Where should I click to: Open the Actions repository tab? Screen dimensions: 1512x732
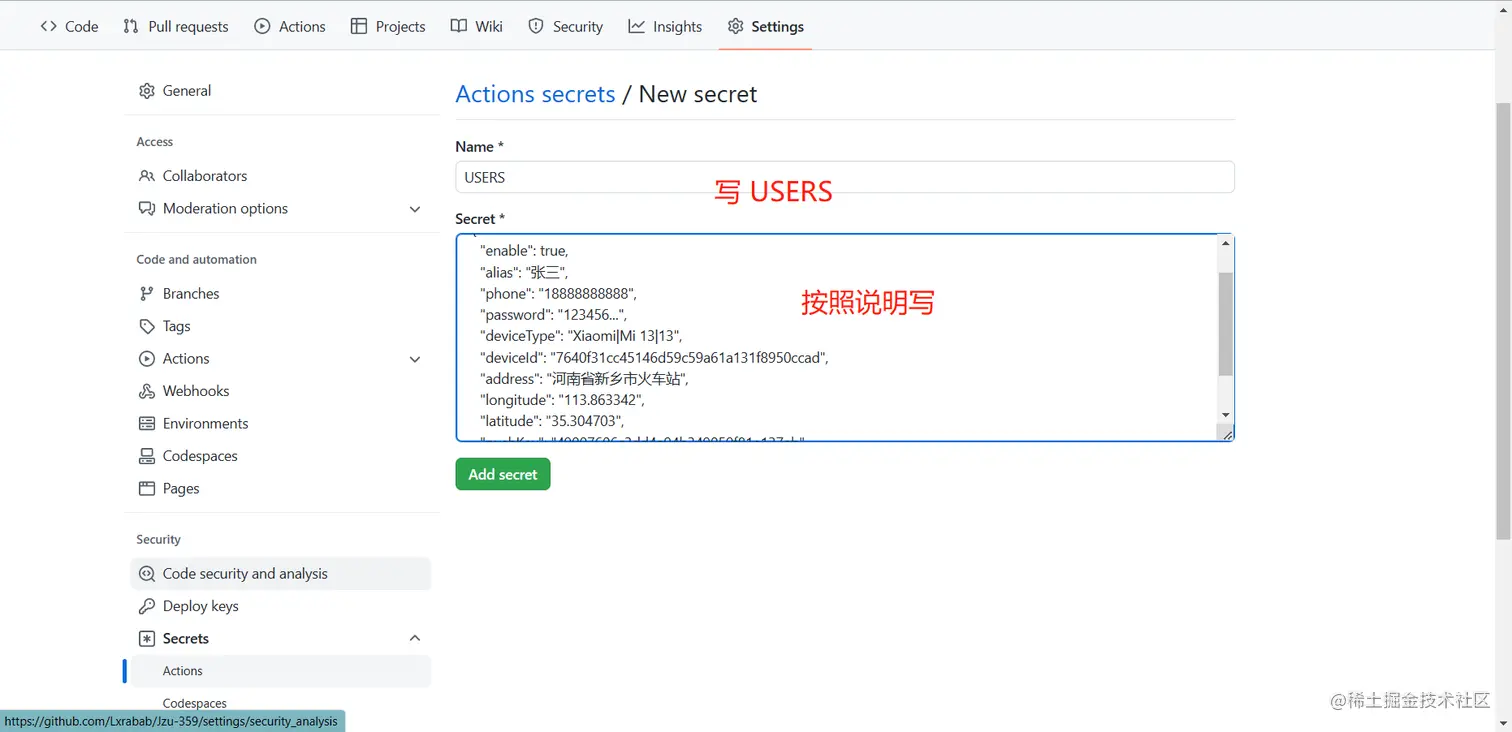(x=290, y=27)
